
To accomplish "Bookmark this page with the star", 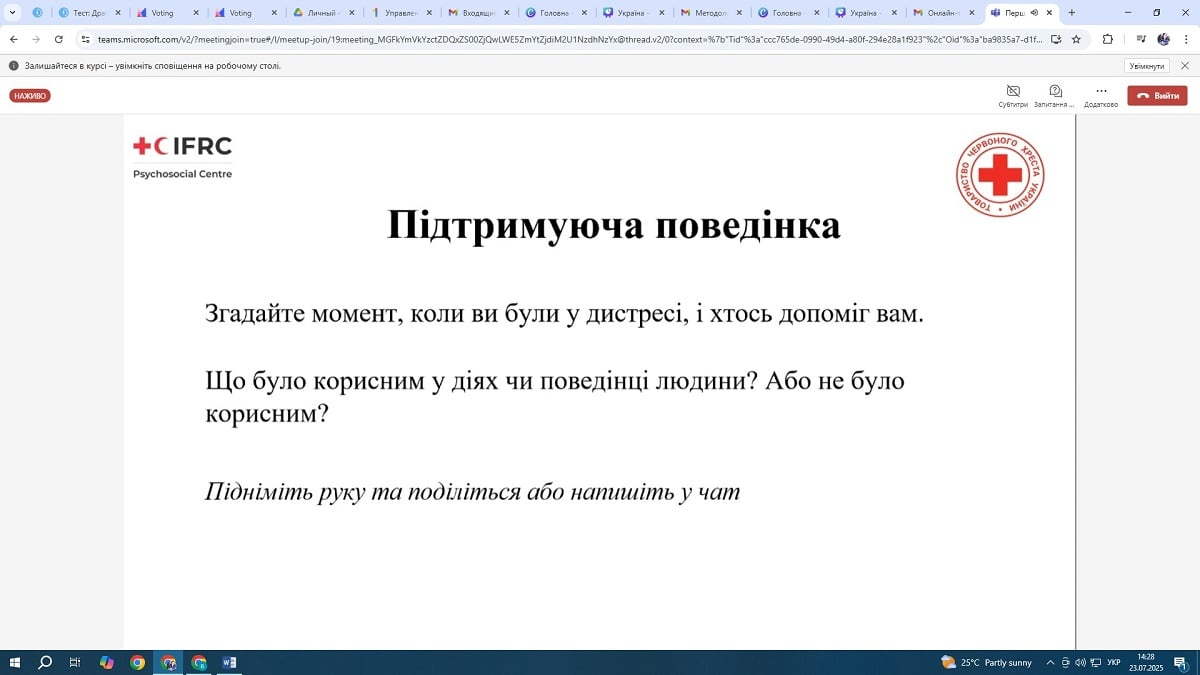I will click(1076, 39).
